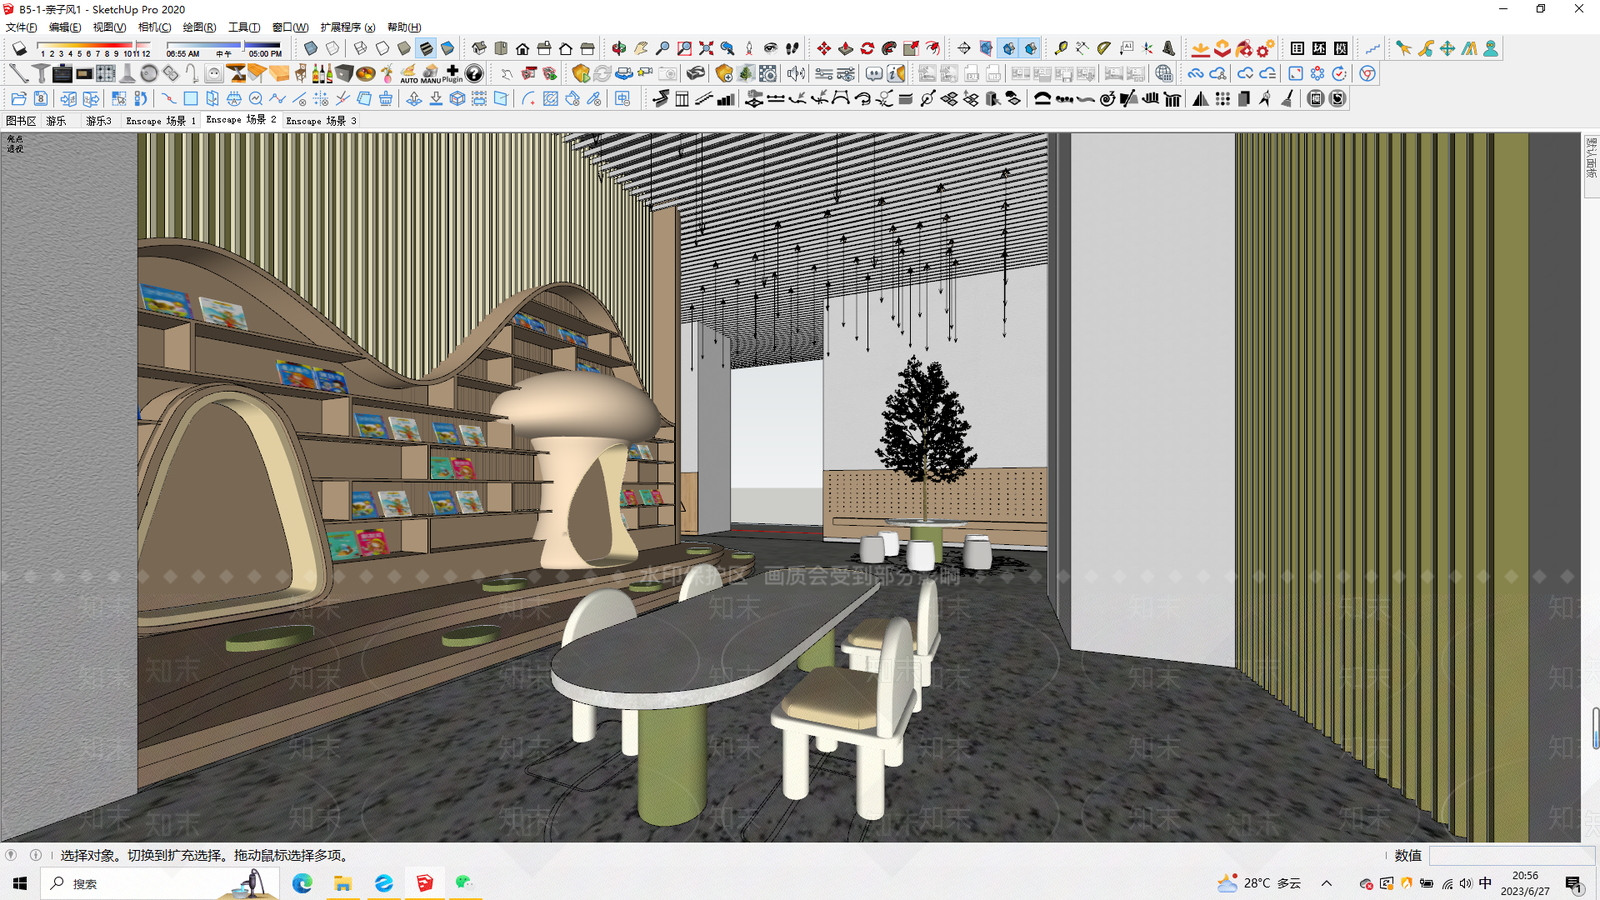Viewport: 1600px width, 900px height.
Task: Toggle the Section Plane display button
Action: (986, 48)
